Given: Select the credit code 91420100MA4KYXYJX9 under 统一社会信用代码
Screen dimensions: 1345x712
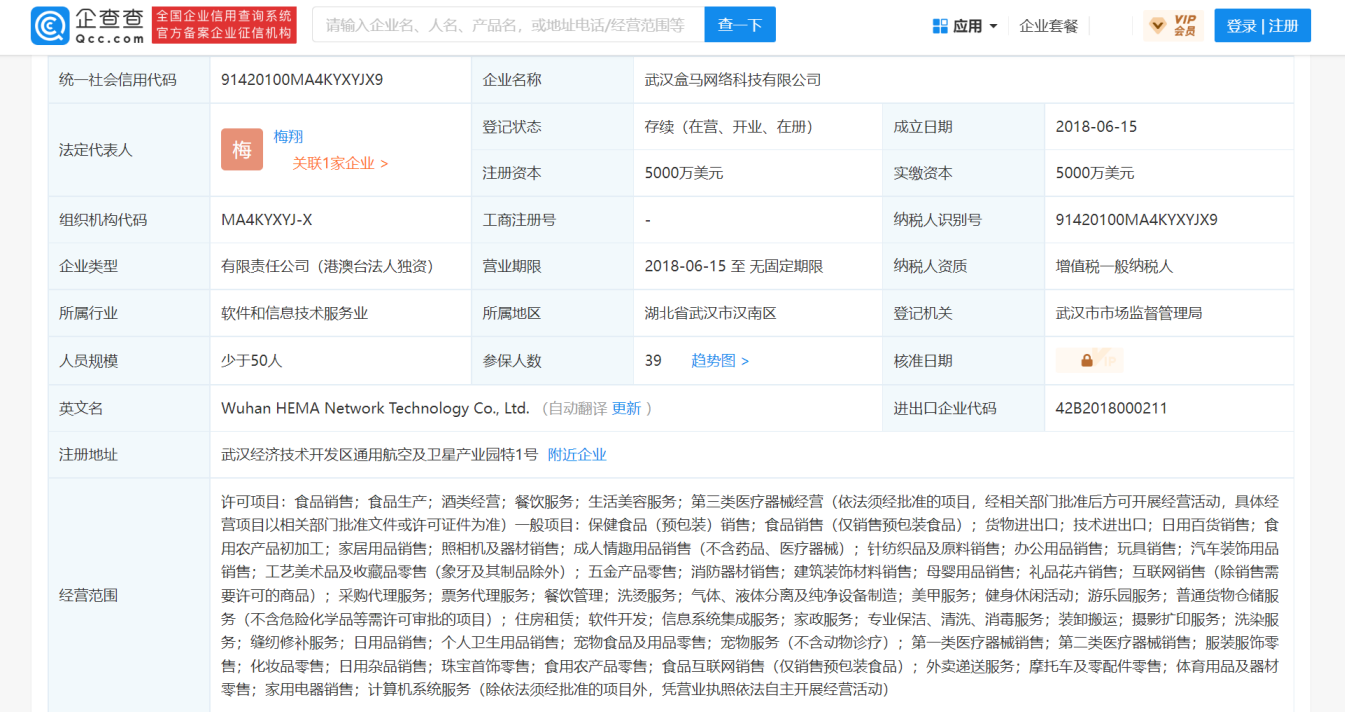Looking at the screenshot, I should tap(302, 79).
